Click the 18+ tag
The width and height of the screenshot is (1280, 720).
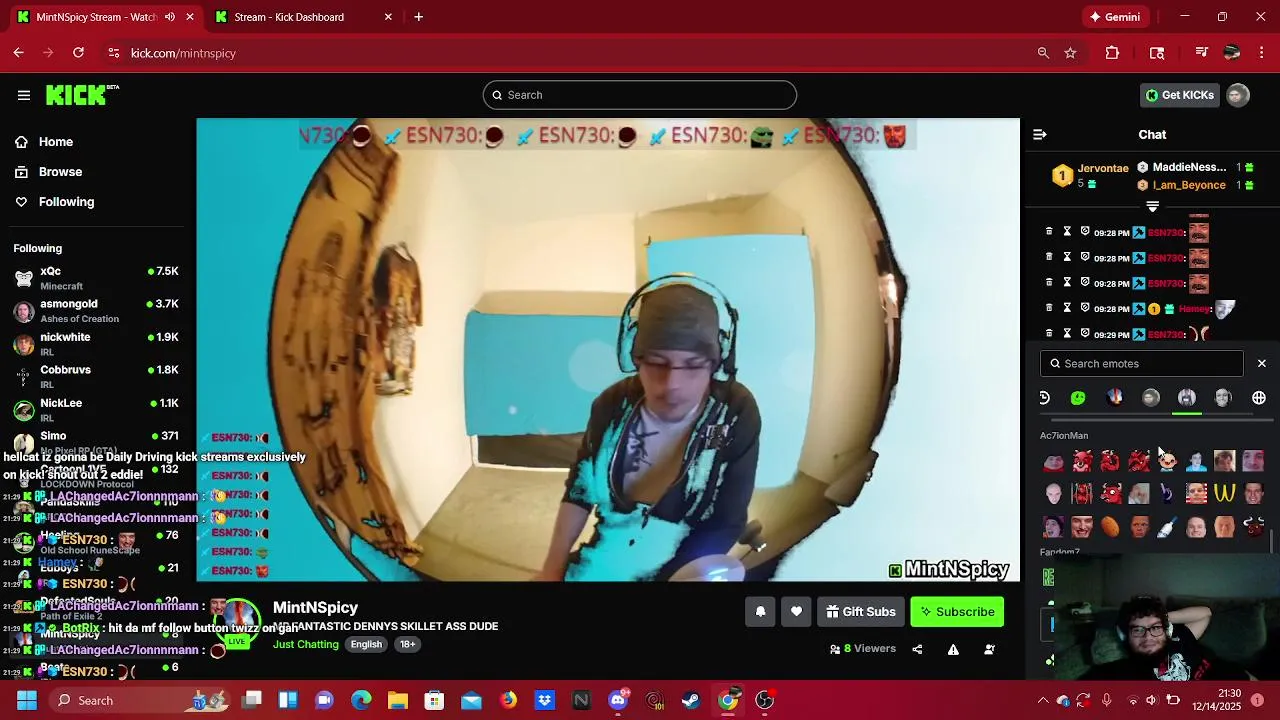click(408, 644)
